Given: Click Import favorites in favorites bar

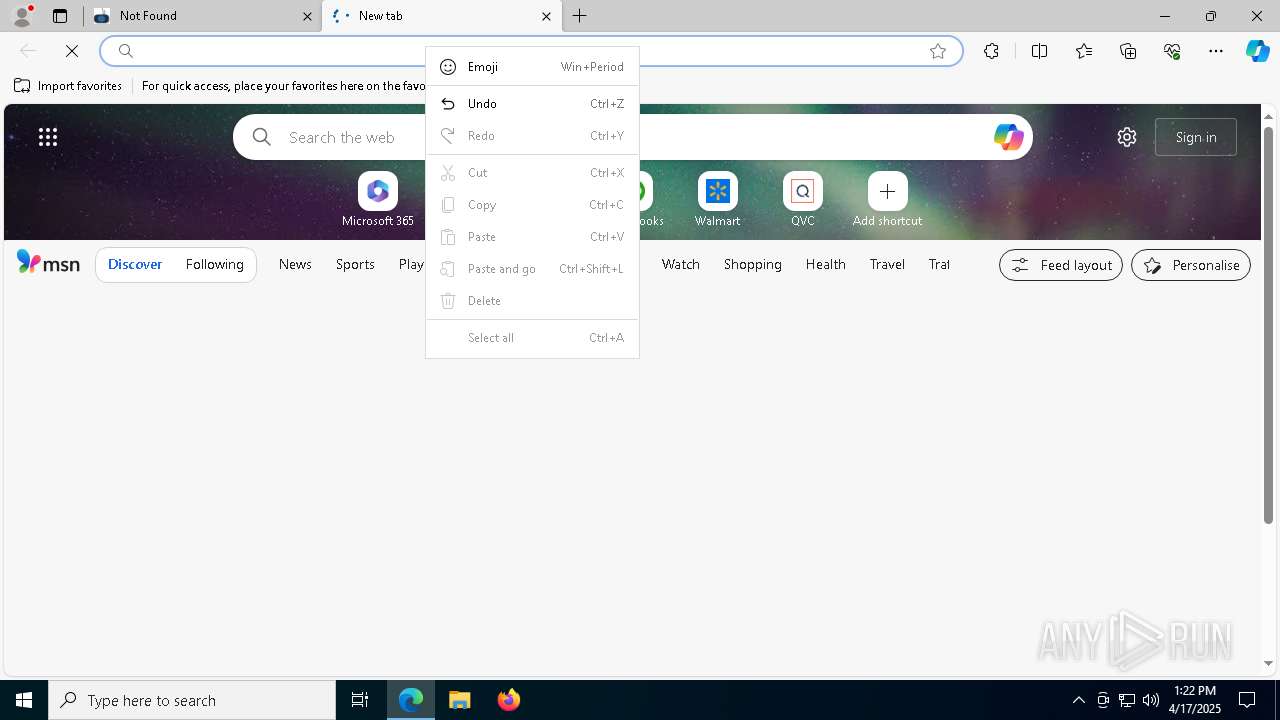Looking at the screenshot, I should (x=68, y=86).
